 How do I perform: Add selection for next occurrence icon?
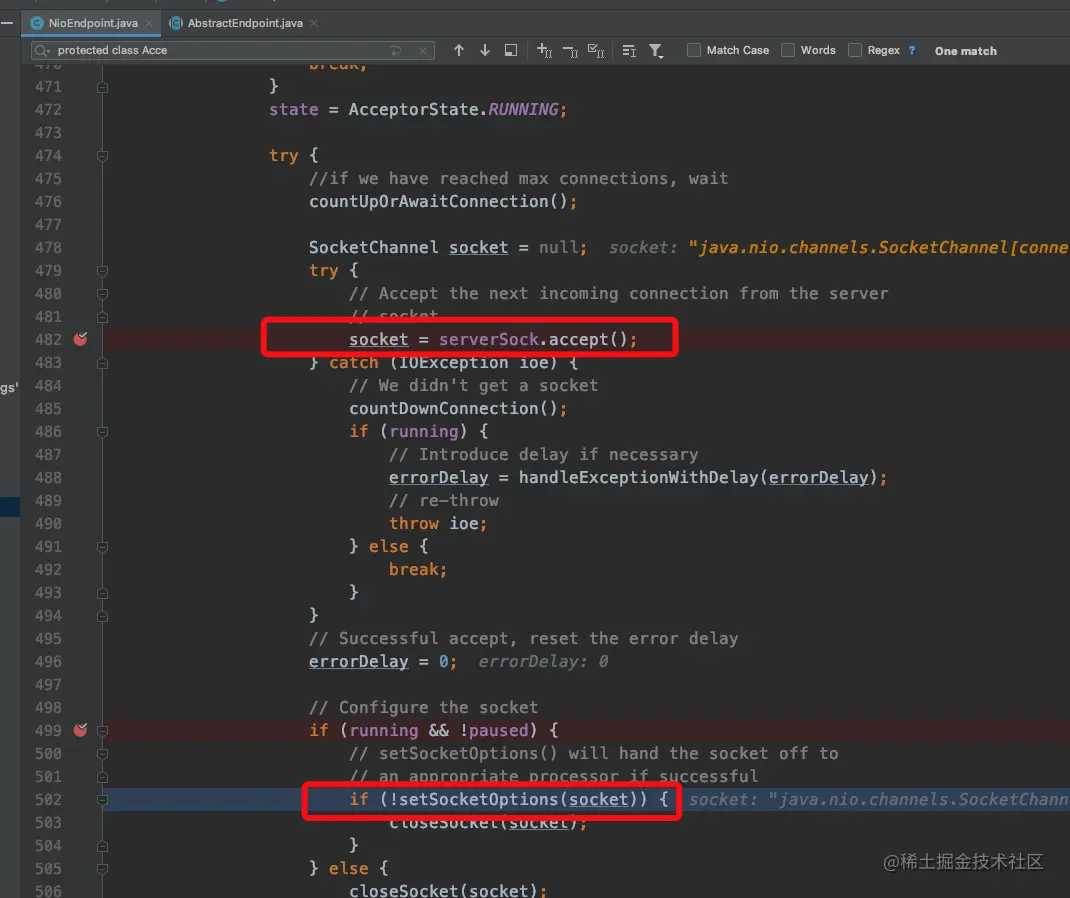coord(544,50)
